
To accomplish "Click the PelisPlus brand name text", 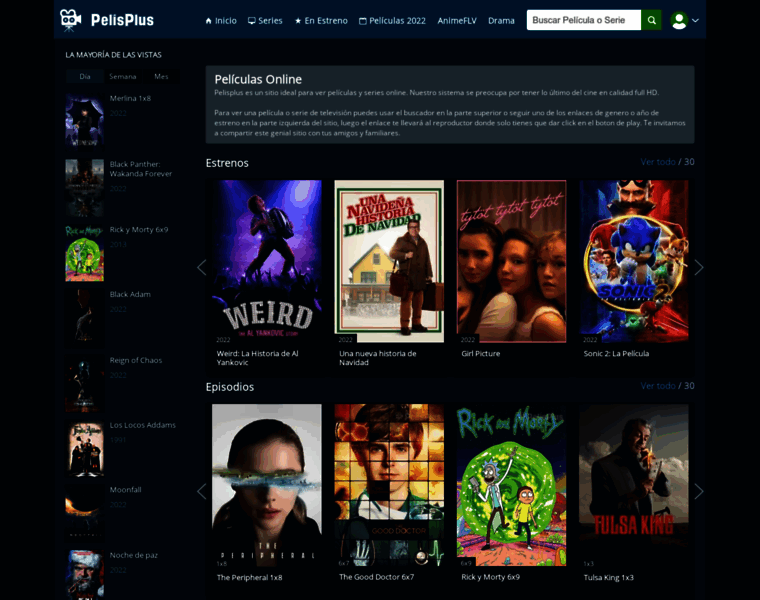I will point(122,20).
